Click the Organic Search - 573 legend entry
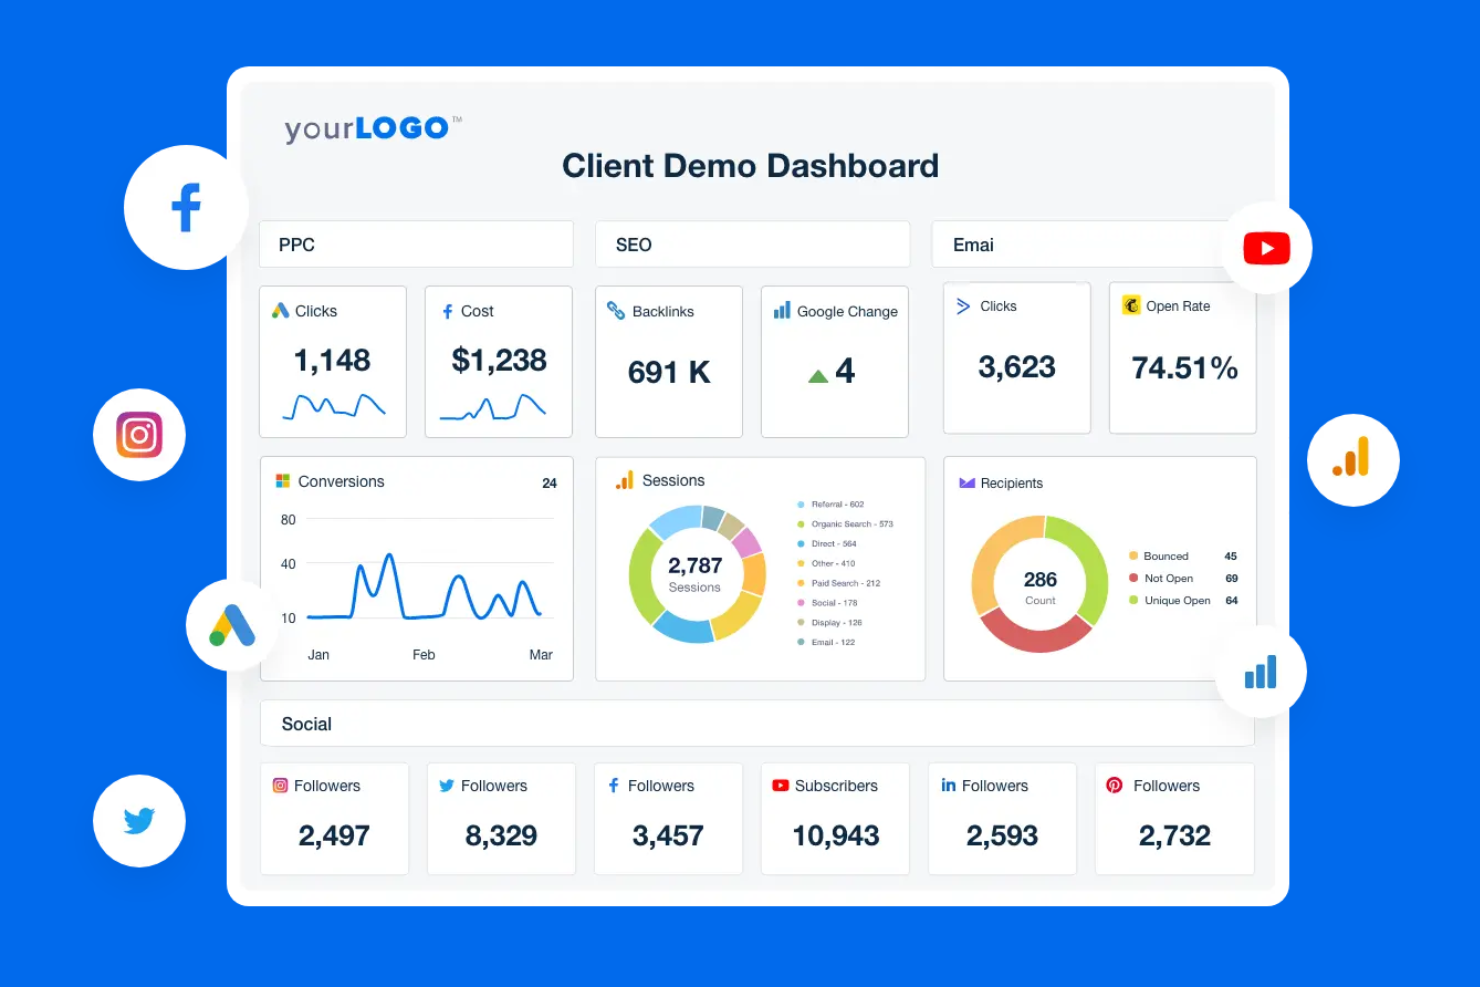 [845, 524]
